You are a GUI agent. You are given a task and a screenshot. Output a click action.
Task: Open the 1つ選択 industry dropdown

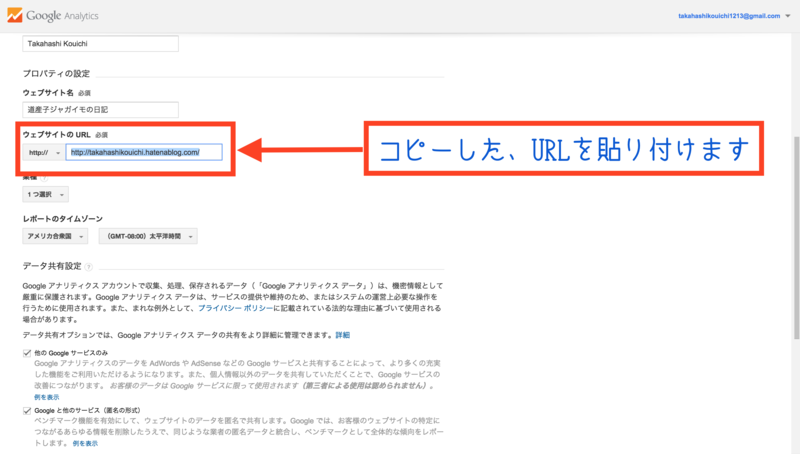click(45, 194)
